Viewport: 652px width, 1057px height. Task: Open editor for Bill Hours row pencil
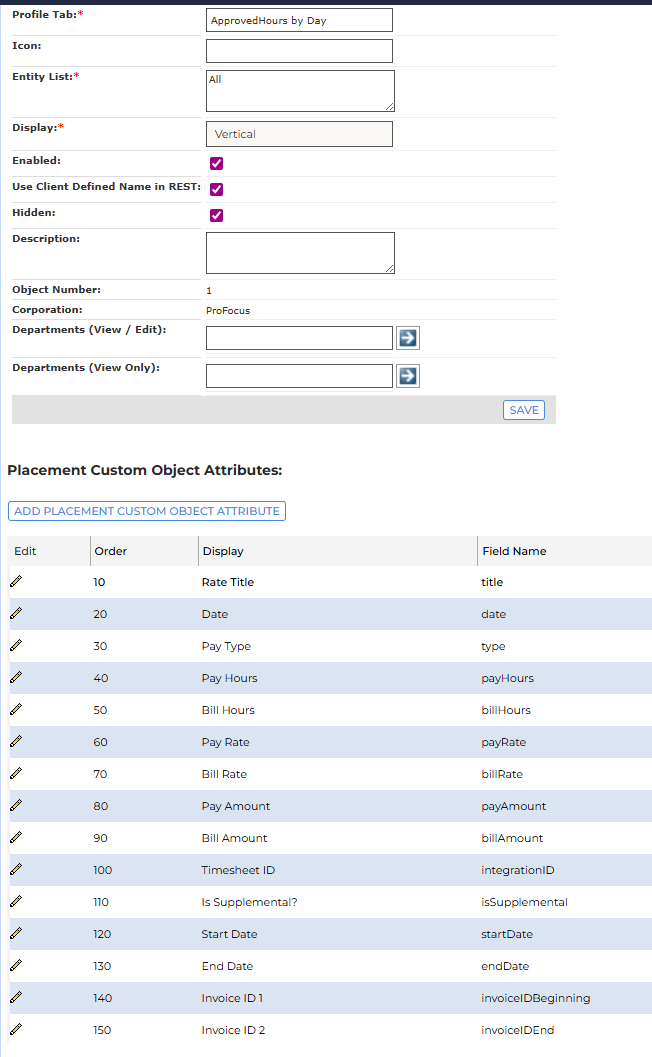(x=16, y=709)
